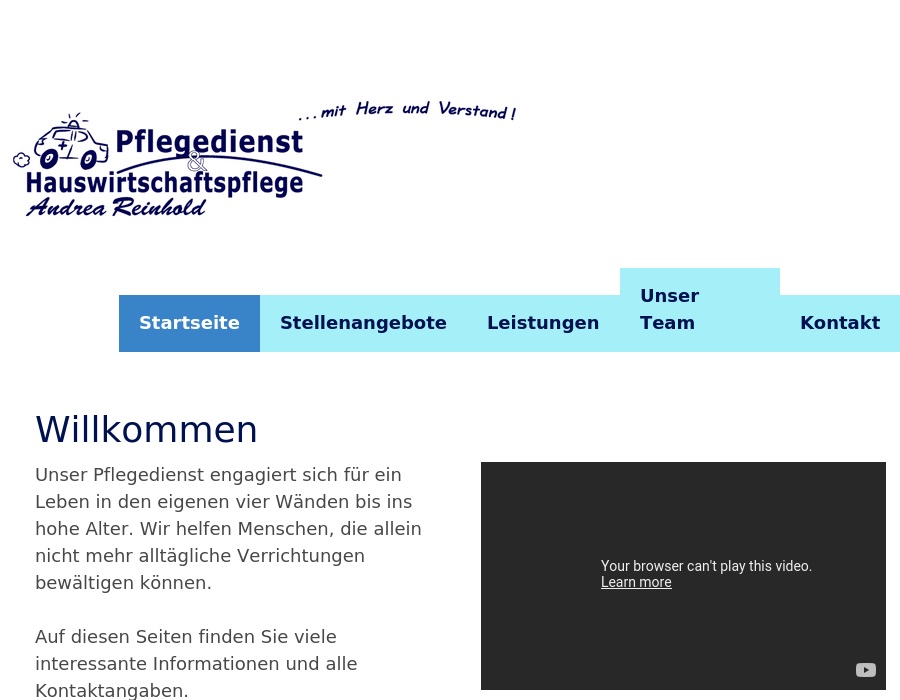
Task: Click the YouTube watermark on the video player
Action: tap(864, 670)
